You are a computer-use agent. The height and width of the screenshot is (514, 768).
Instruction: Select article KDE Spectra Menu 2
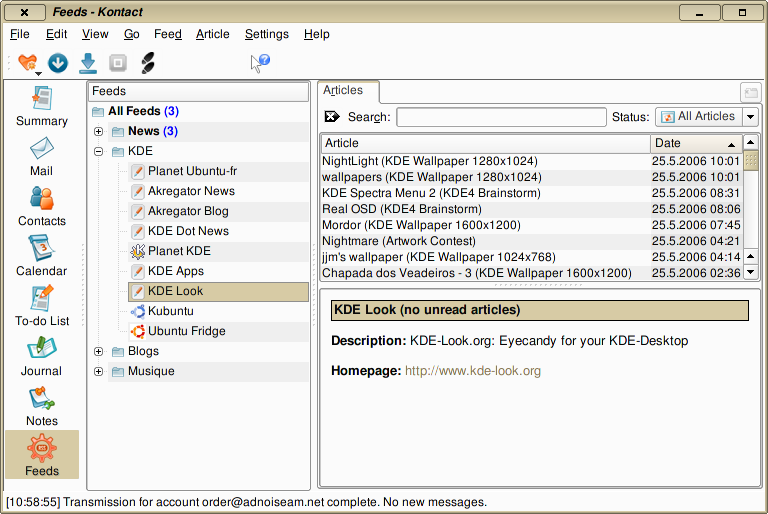pyautogui.click(x=531, y=193)
